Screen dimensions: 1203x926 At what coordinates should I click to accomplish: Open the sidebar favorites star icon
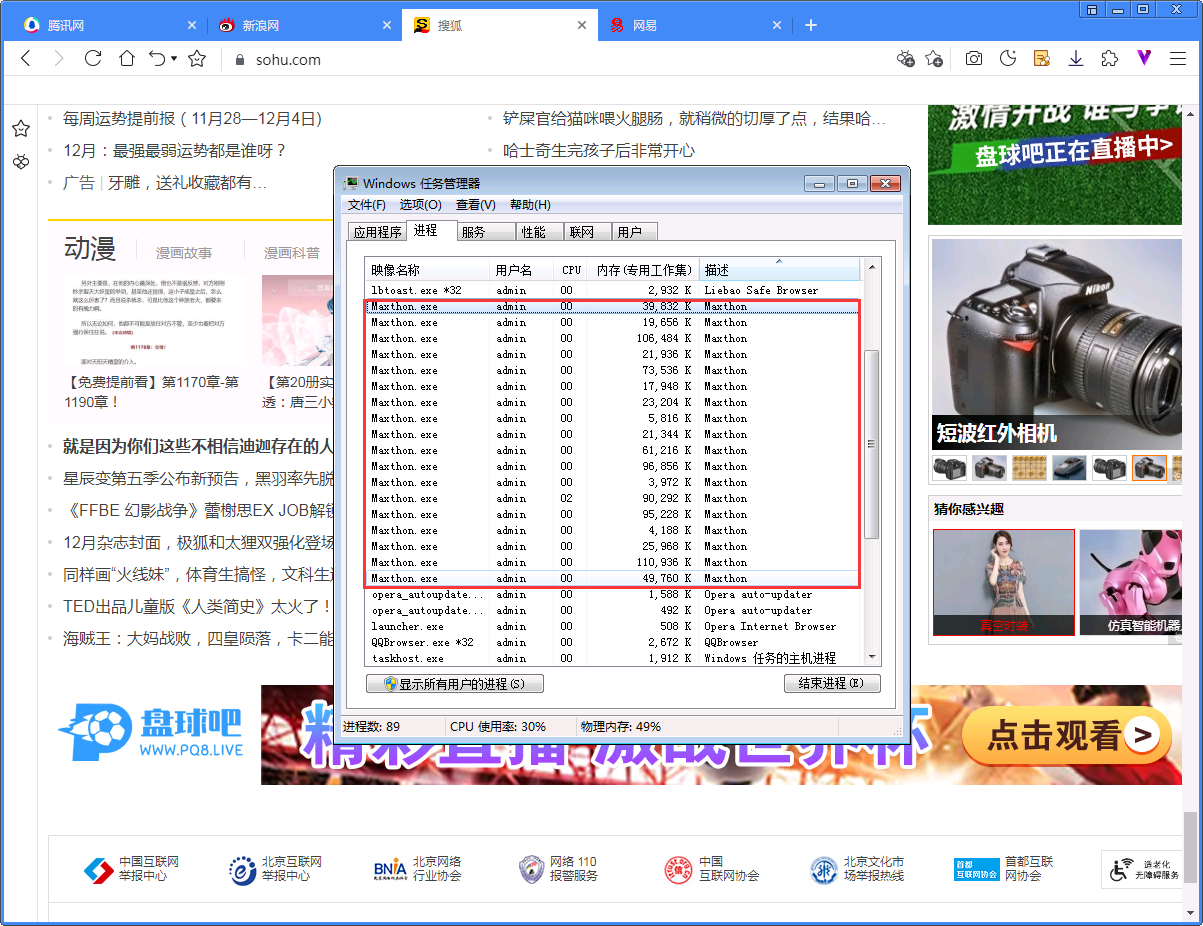click(21, 128)
